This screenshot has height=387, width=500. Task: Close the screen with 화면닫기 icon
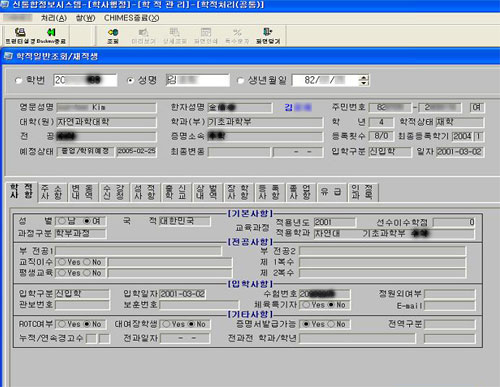[268, 35]
